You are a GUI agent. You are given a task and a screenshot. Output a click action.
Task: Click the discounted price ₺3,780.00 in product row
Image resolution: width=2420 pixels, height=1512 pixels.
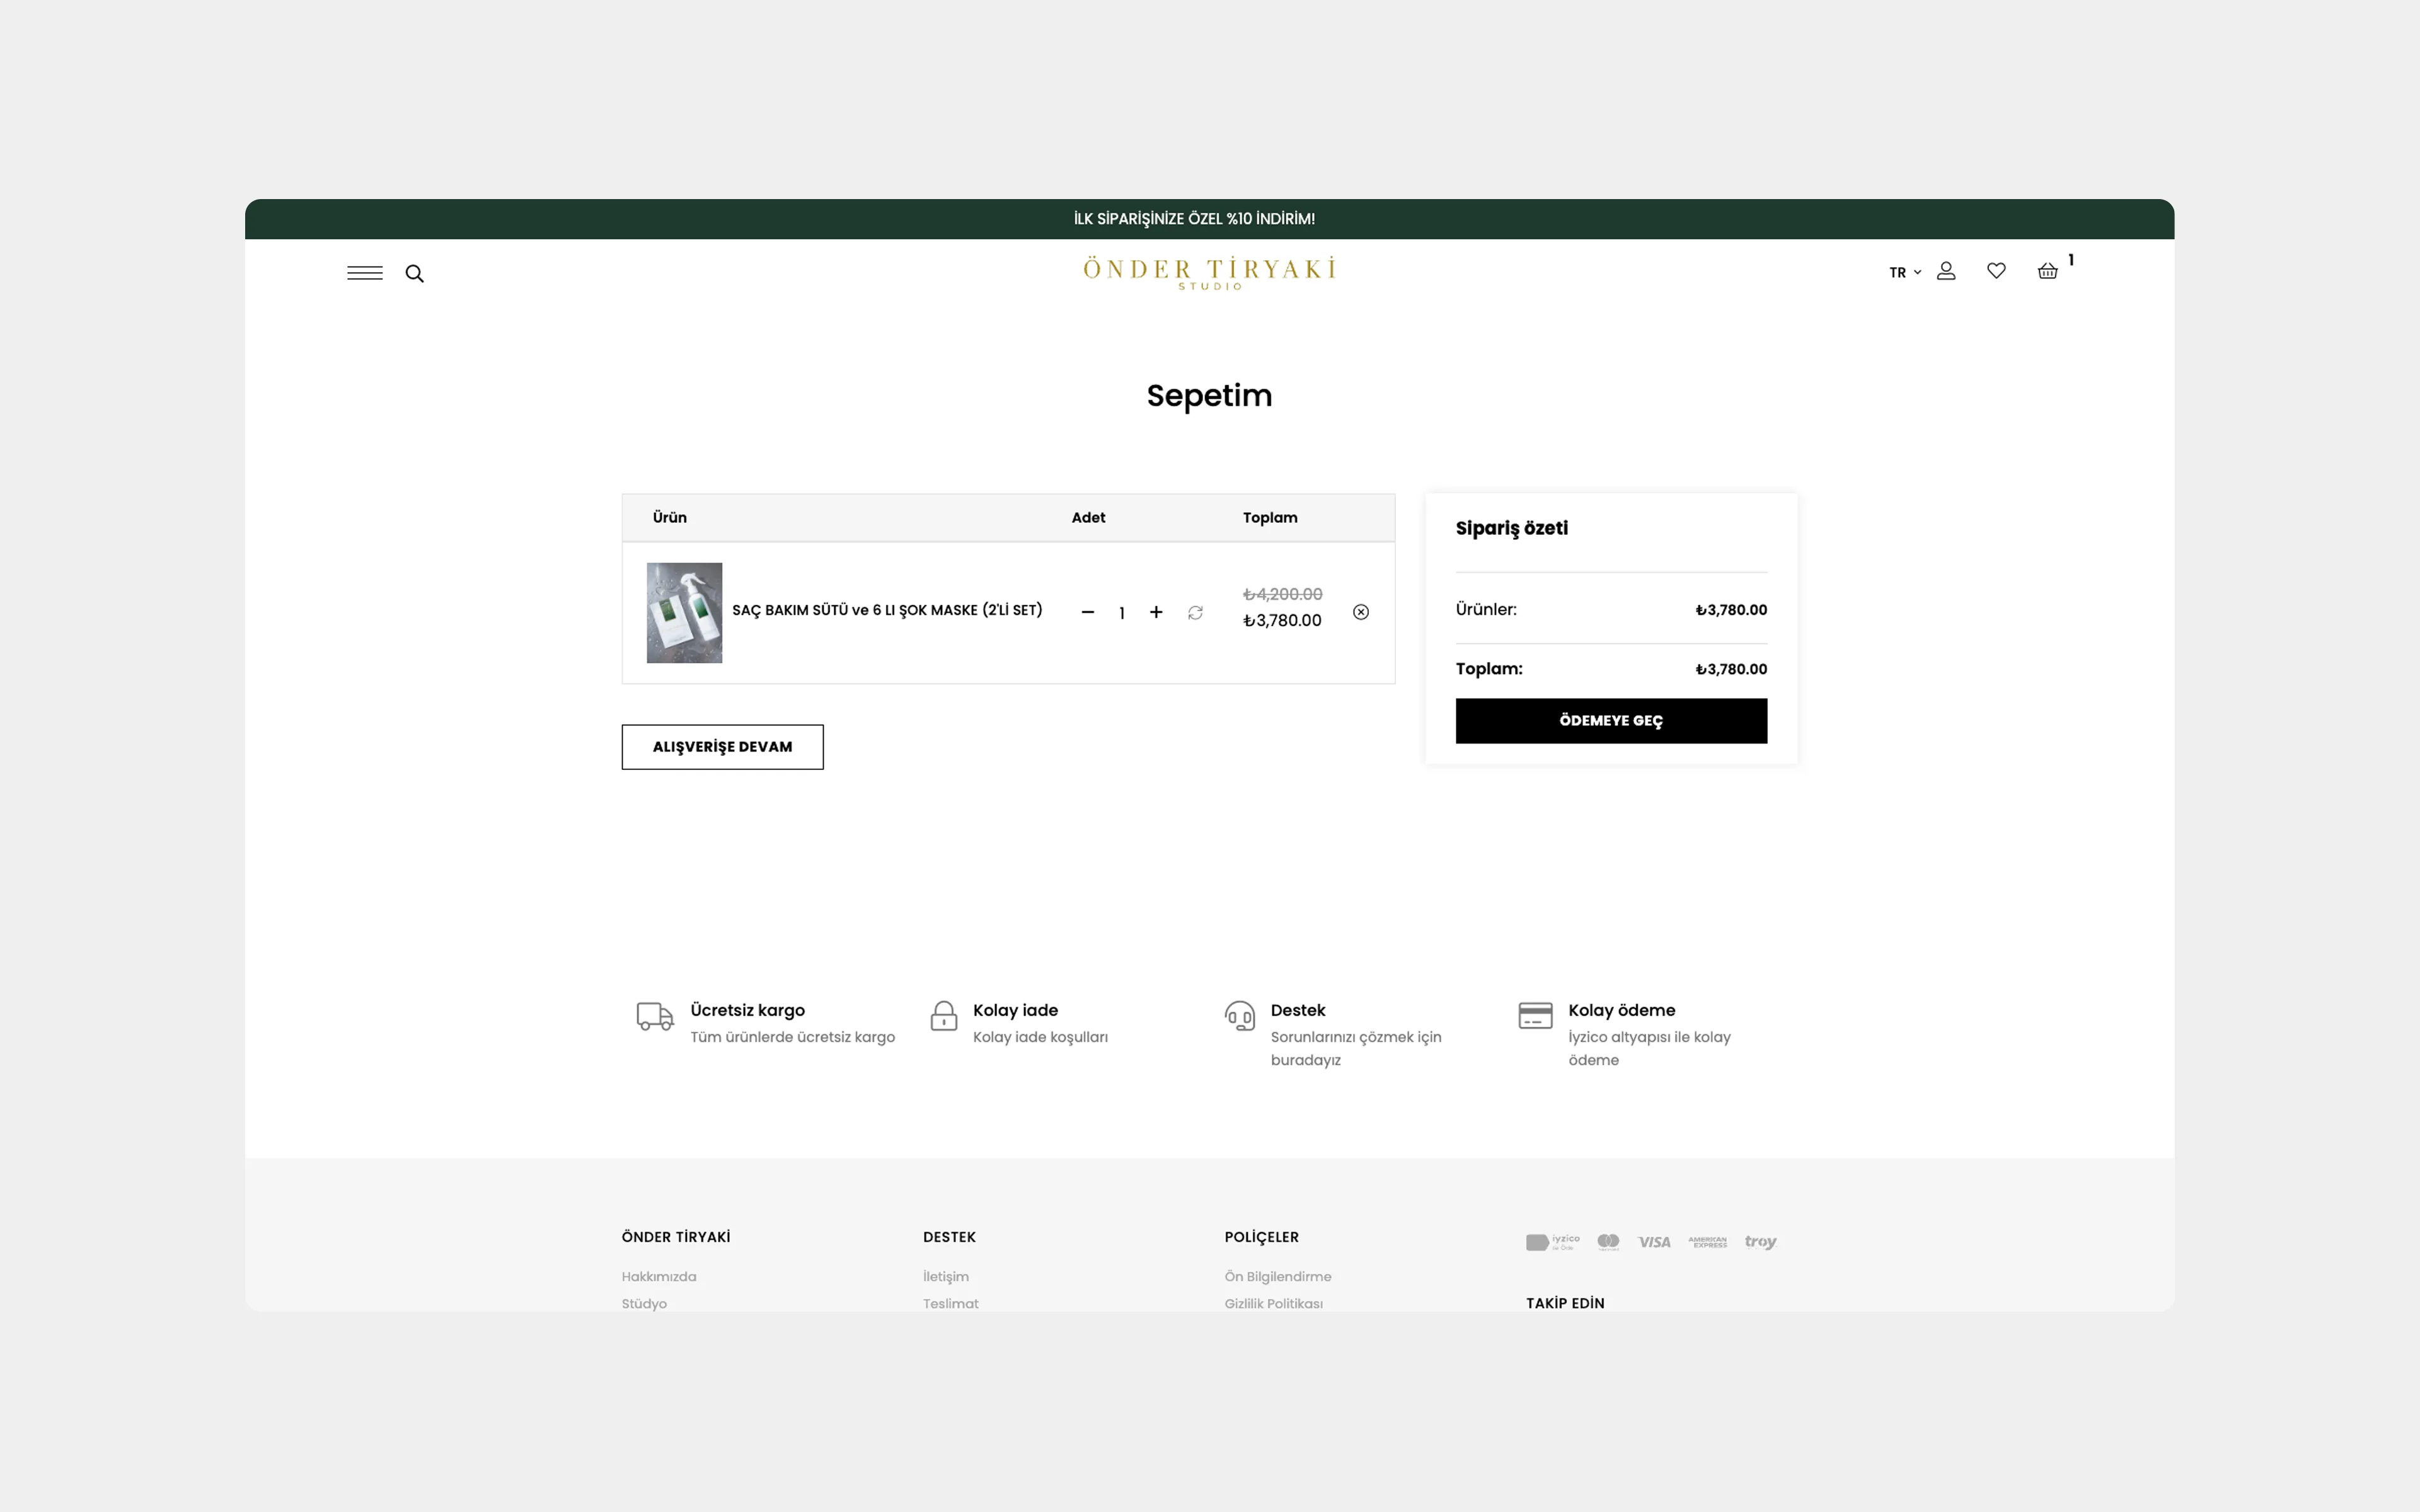pyautogui.click(x=1282, y=621)
